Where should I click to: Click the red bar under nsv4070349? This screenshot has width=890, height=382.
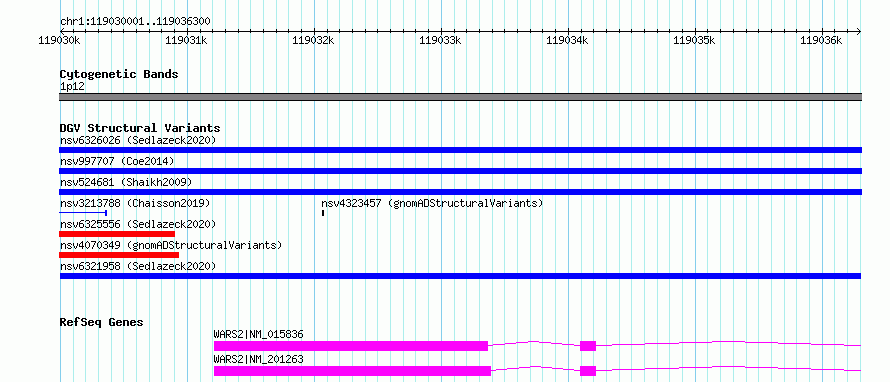coord(119,255)
